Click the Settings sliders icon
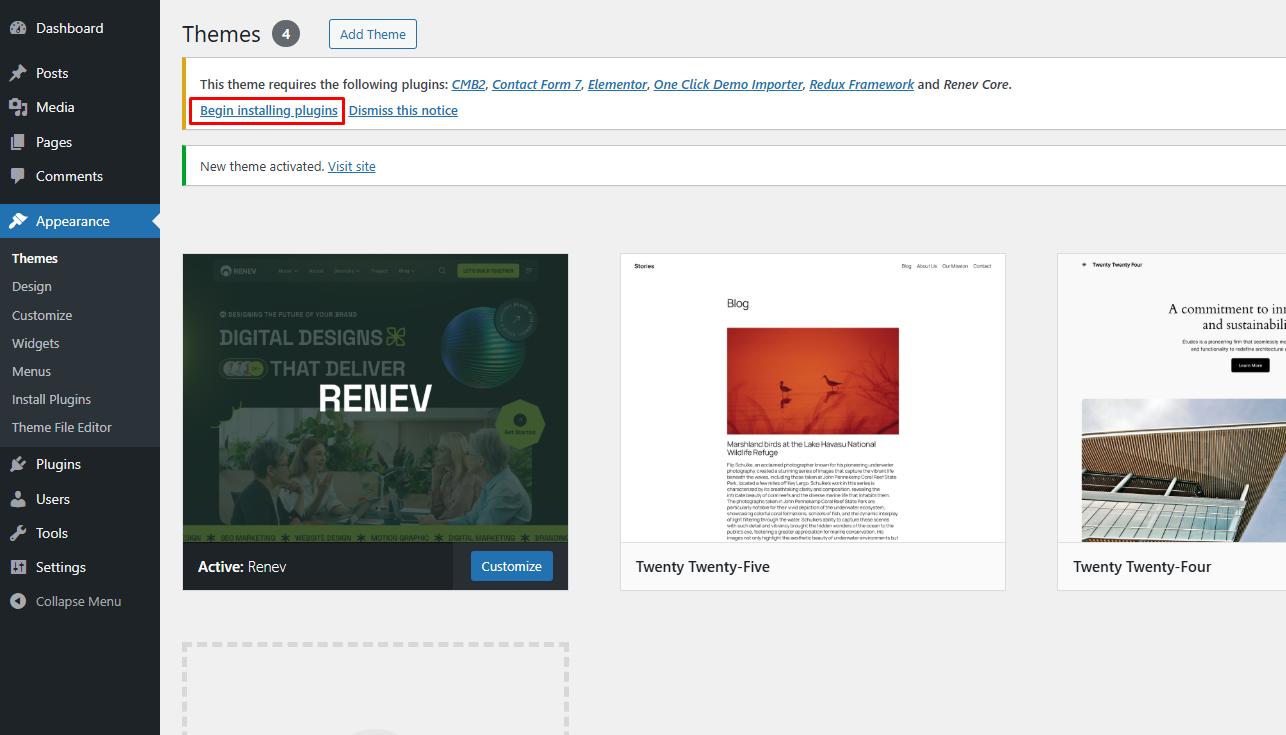Image resolution: width=1286 pixels, height=735 pixels. tap(18, 567)
